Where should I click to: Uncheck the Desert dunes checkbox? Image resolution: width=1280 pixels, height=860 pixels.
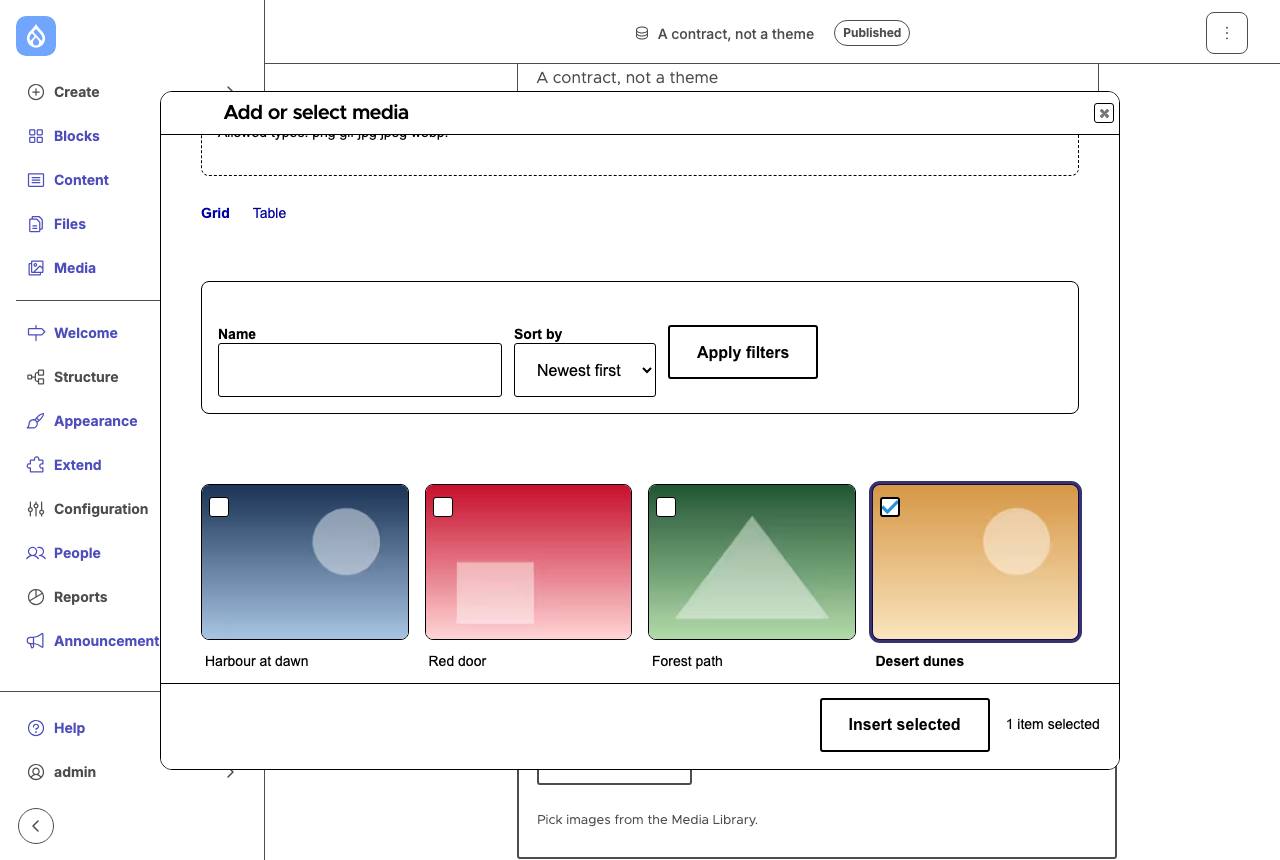[890, 507]
